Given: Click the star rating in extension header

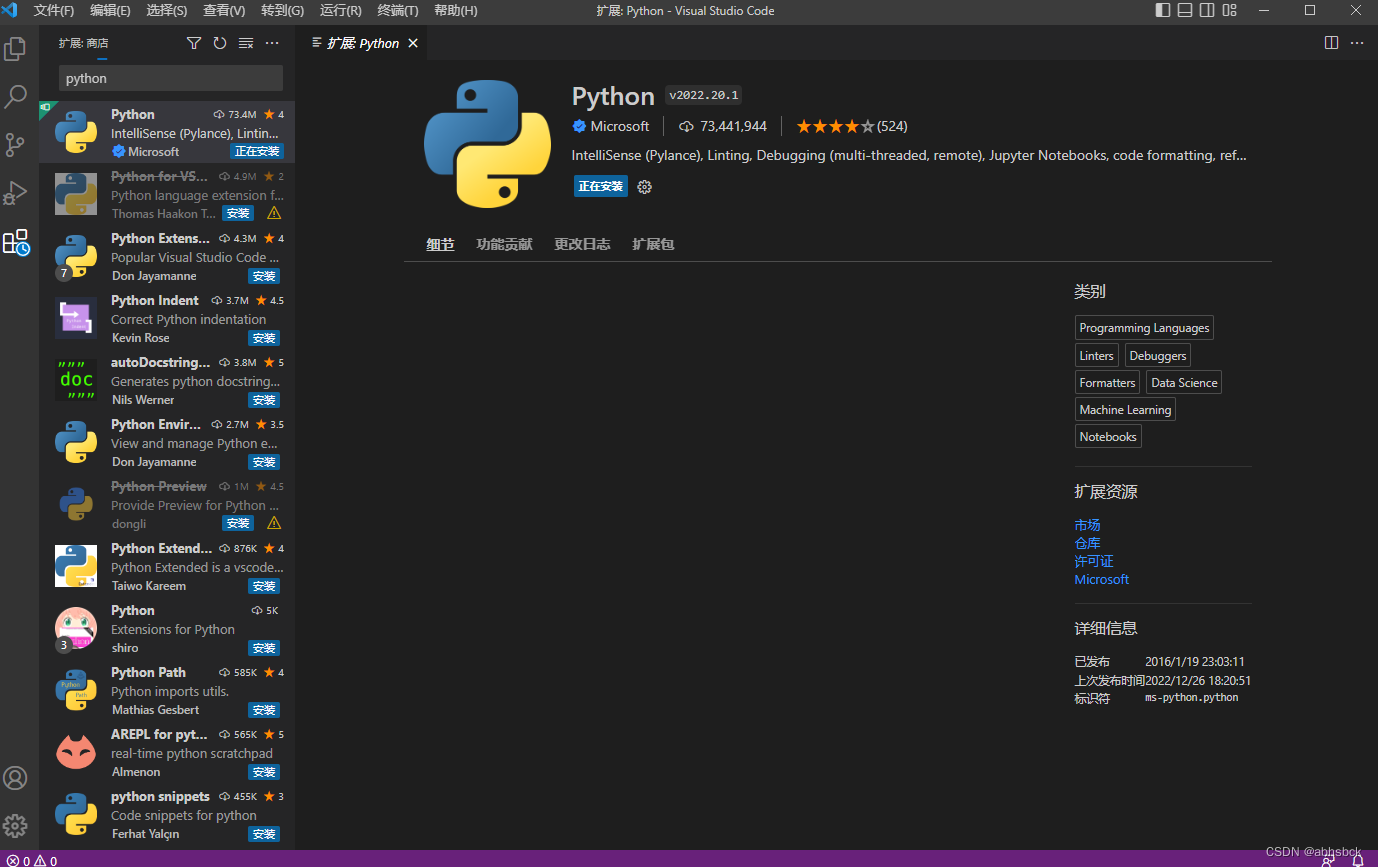Looking at the screenshot, I should pyautogui.click(x=851, y=126).
